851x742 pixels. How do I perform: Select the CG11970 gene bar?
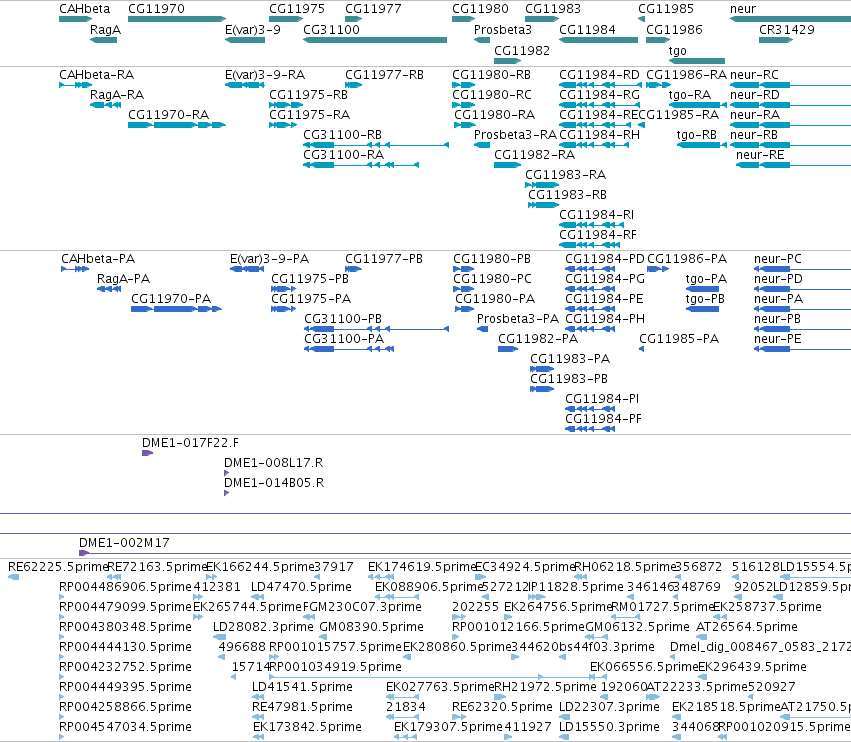coord(176,19)
